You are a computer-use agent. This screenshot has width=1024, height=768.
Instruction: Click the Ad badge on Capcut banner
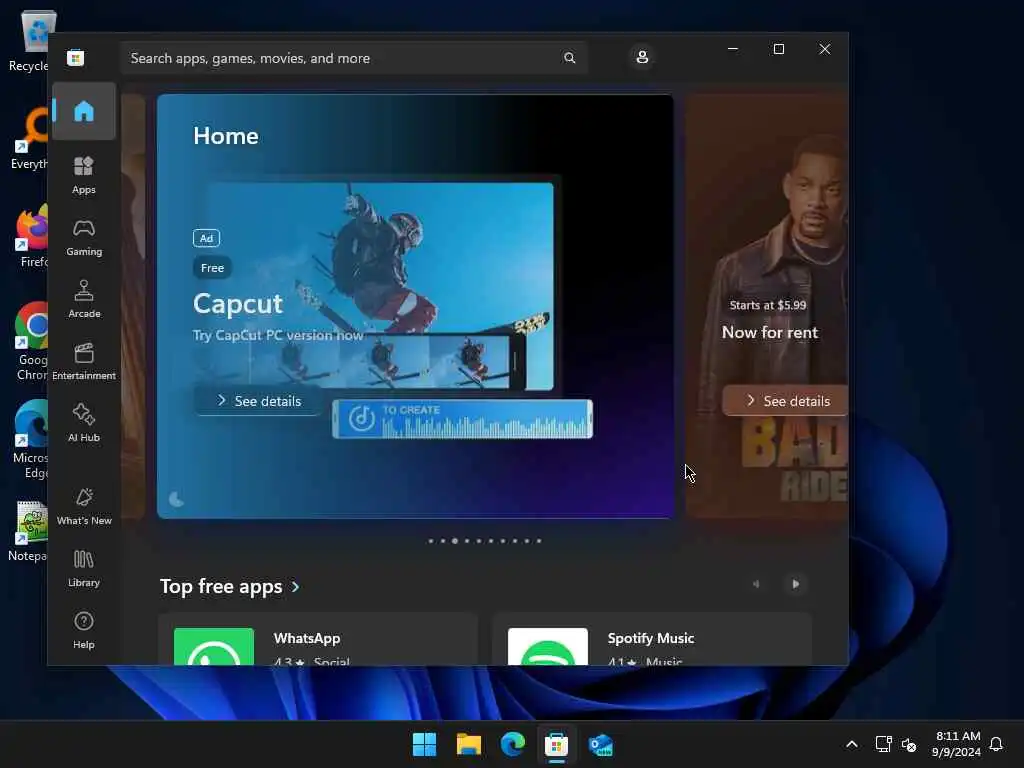click(x=206, y=238)
